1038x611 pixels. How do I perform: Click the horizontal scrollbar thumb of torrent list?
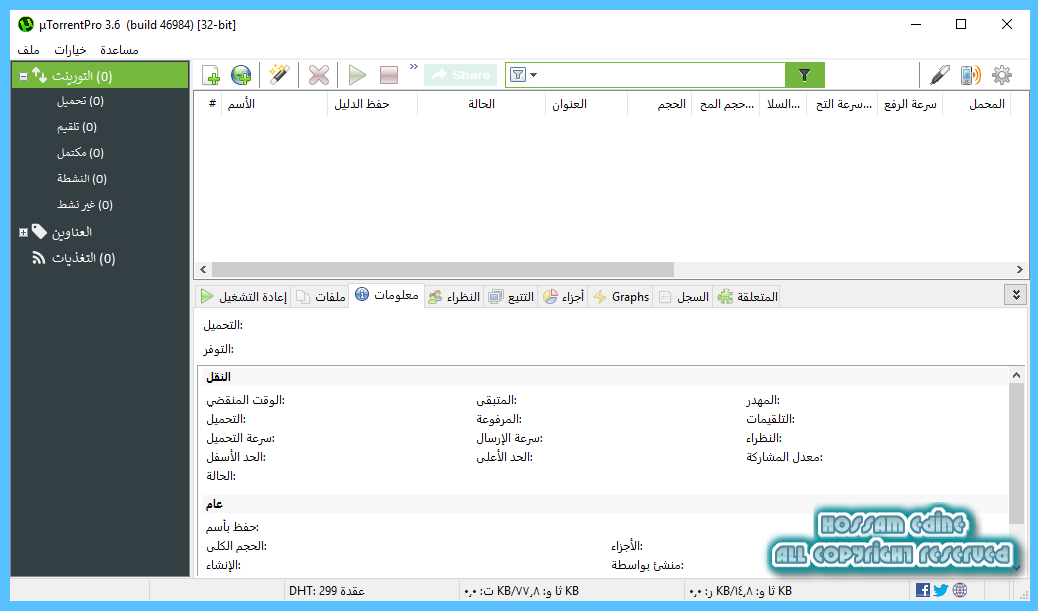443,269
